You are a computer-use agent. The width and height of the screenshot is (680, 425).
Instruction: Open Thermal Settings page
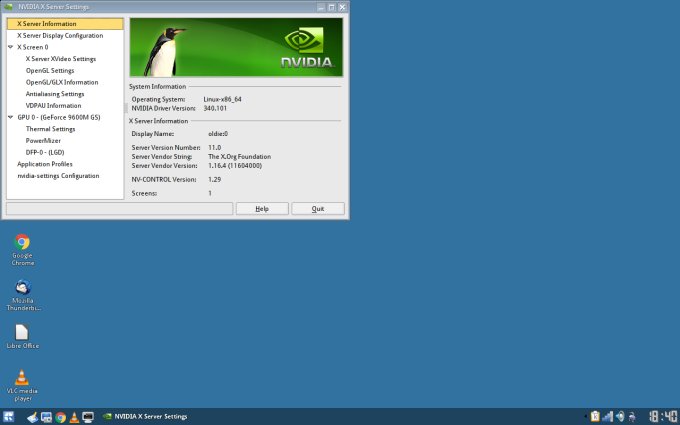(x=50, y=129)
